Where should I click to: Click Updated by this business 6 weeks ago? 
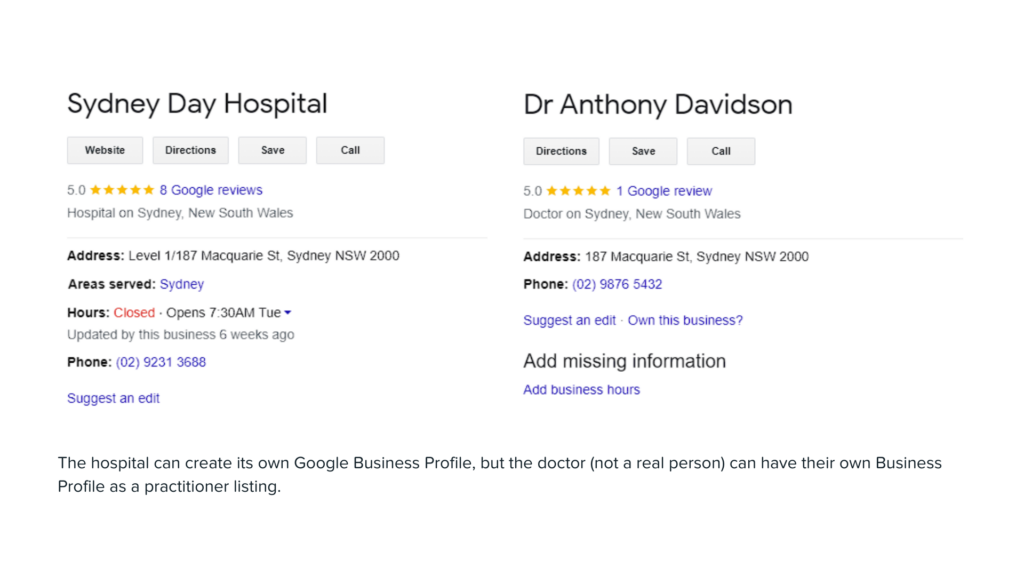pyautogui.click(x=180, y=334)
